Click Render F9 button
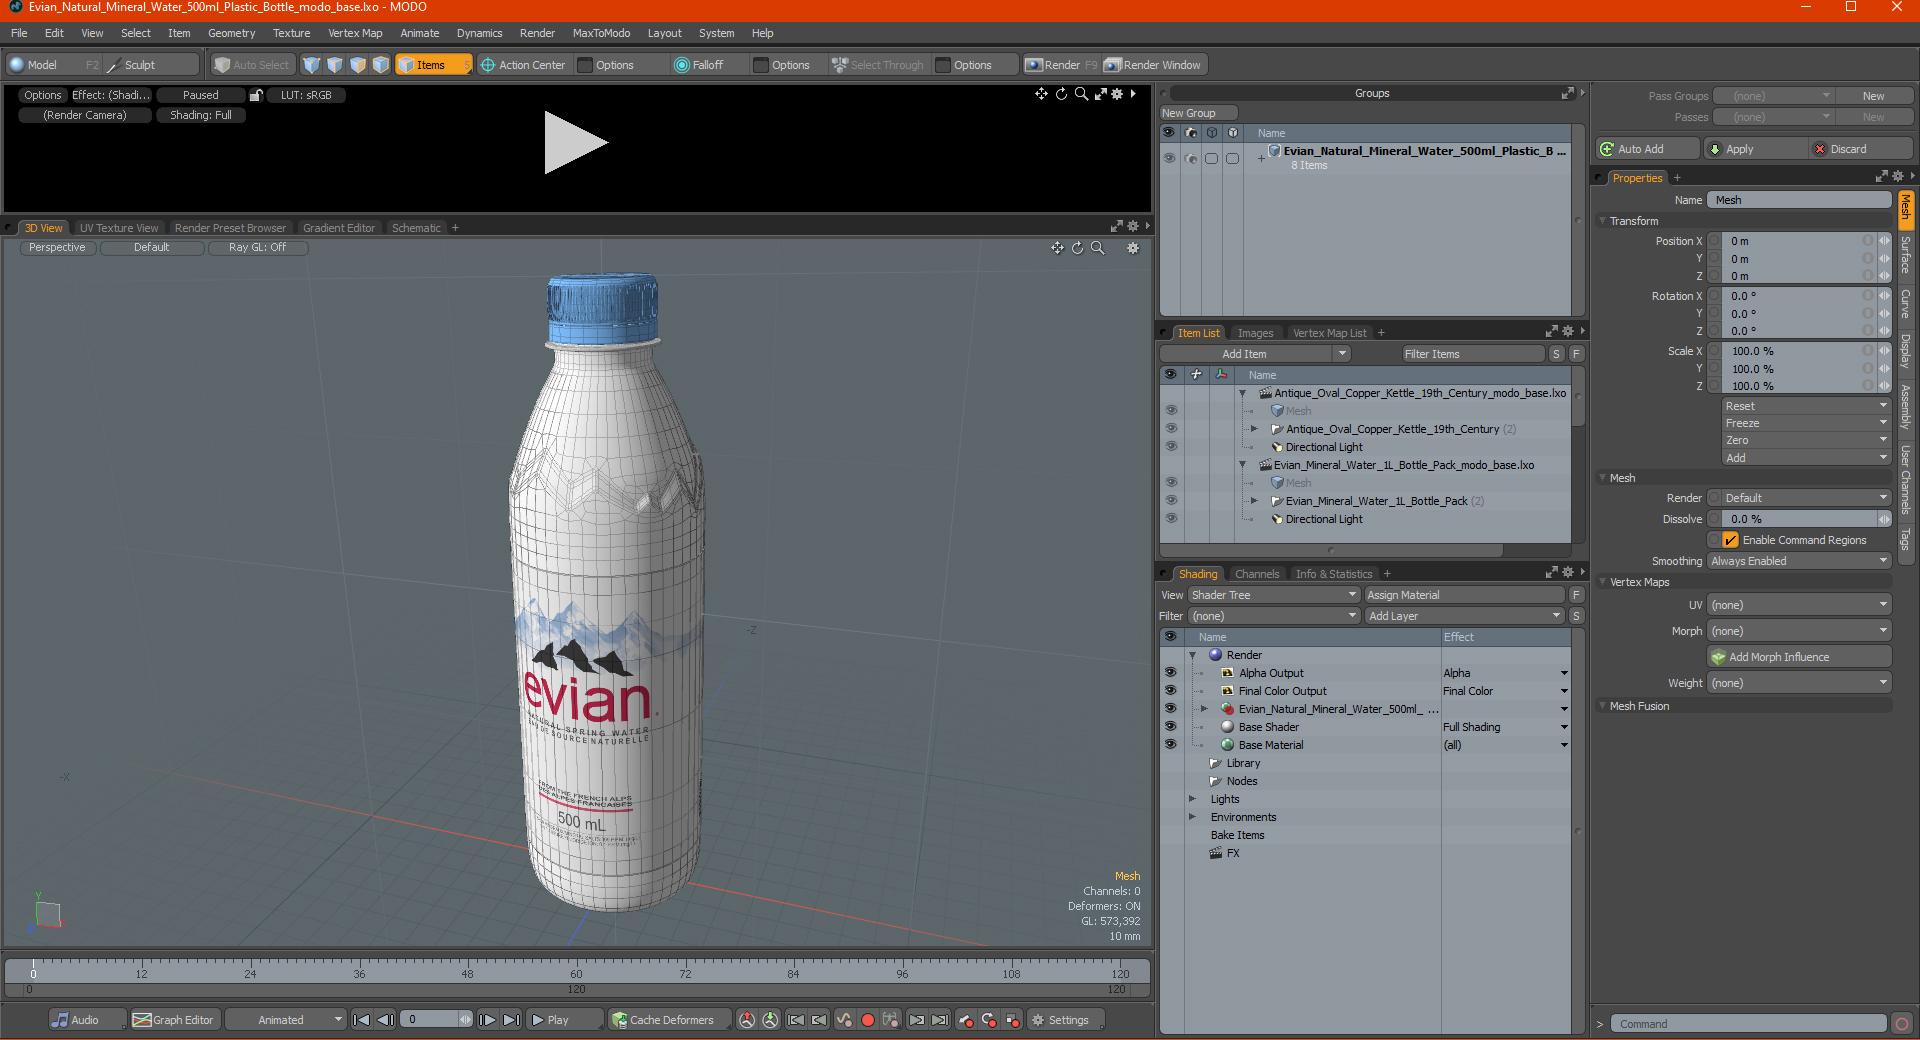This screenshot has height=1040, width=1920. (x=1061, y=65)
